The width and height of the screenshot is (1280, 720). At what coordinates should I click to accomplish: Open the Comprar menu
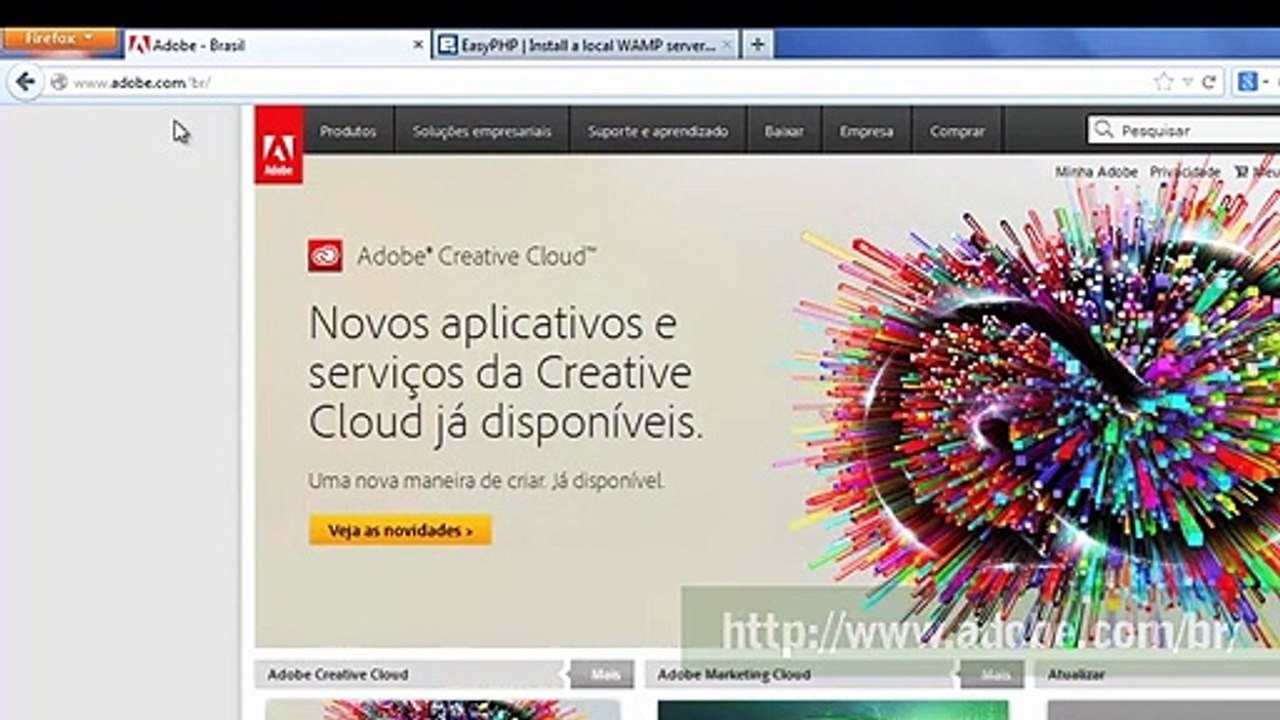coord(957,131)
